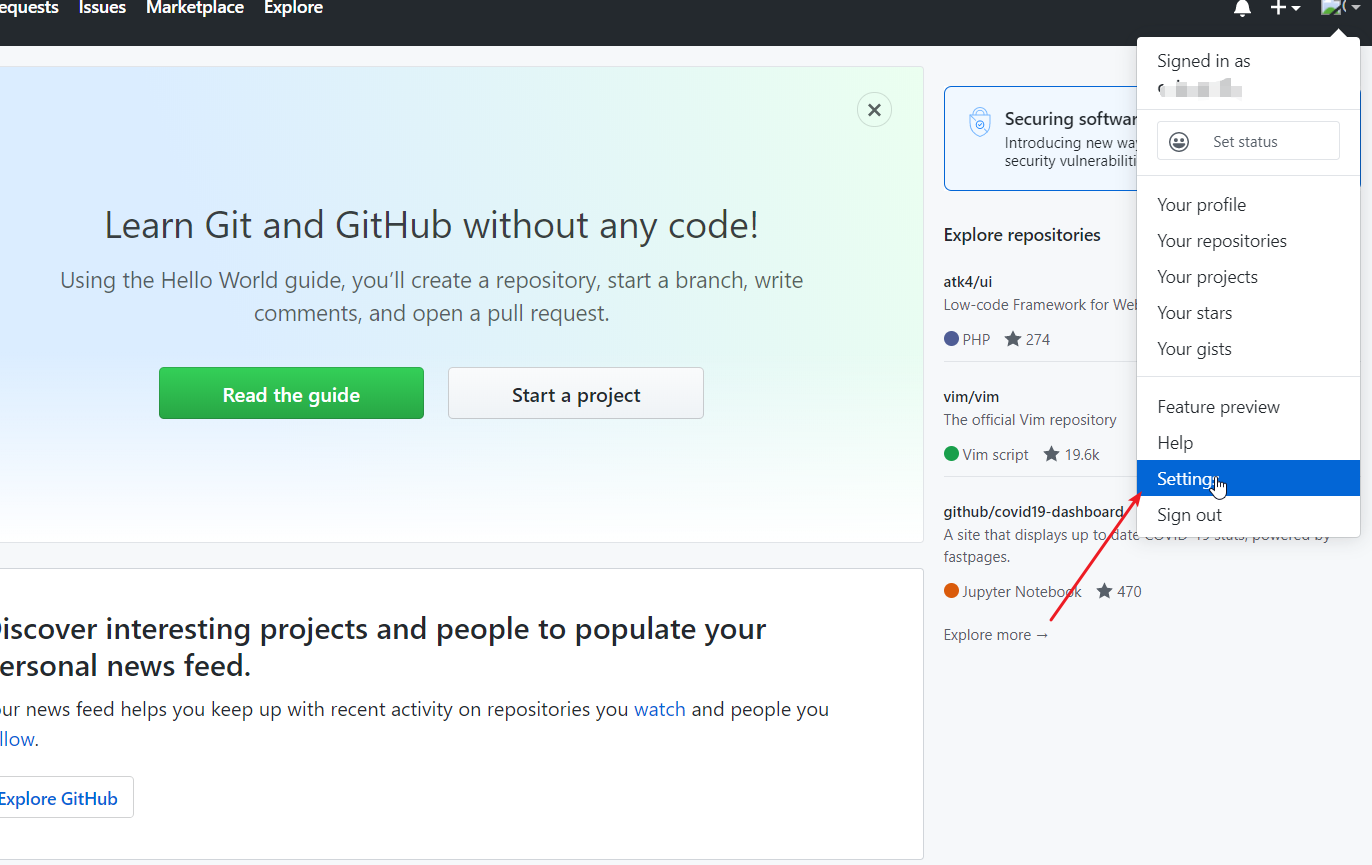
Task: Follow the watch link in news feed text
Action: tap(660, 710)
